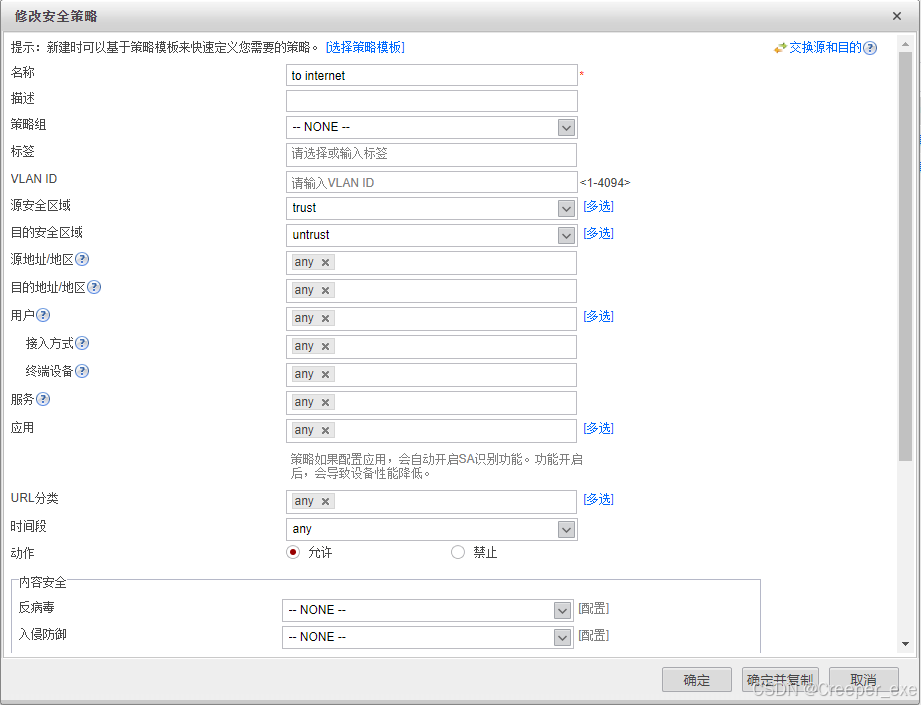The height and width of the screenshot is (705, 921).
Task: Remove the any tag from URL分类
Action: coord(325,502)
